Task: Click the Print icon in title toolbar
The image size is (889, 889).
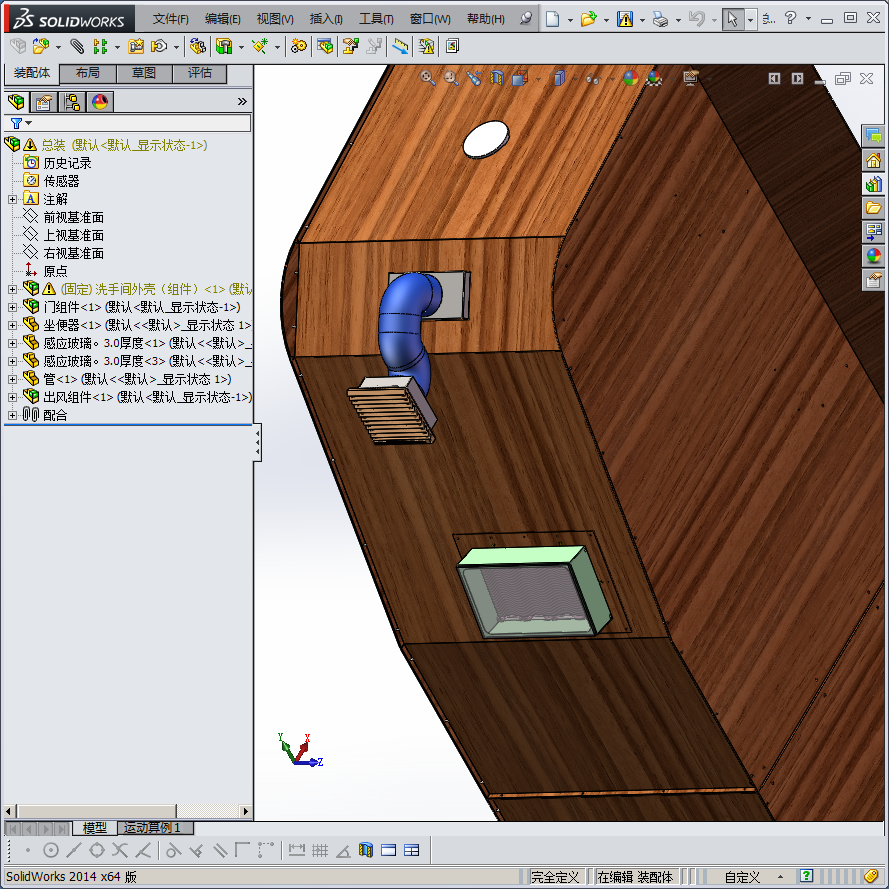Action: 660,19
